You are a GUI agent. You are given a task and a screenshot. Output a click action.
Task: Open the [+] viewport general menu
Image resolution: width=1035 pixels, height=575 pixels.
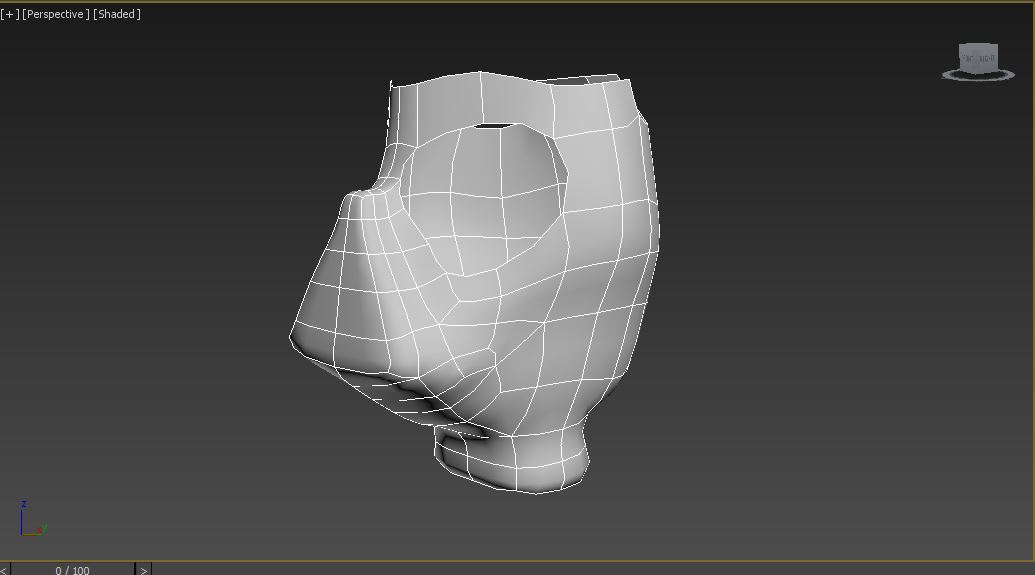[10, 14]
